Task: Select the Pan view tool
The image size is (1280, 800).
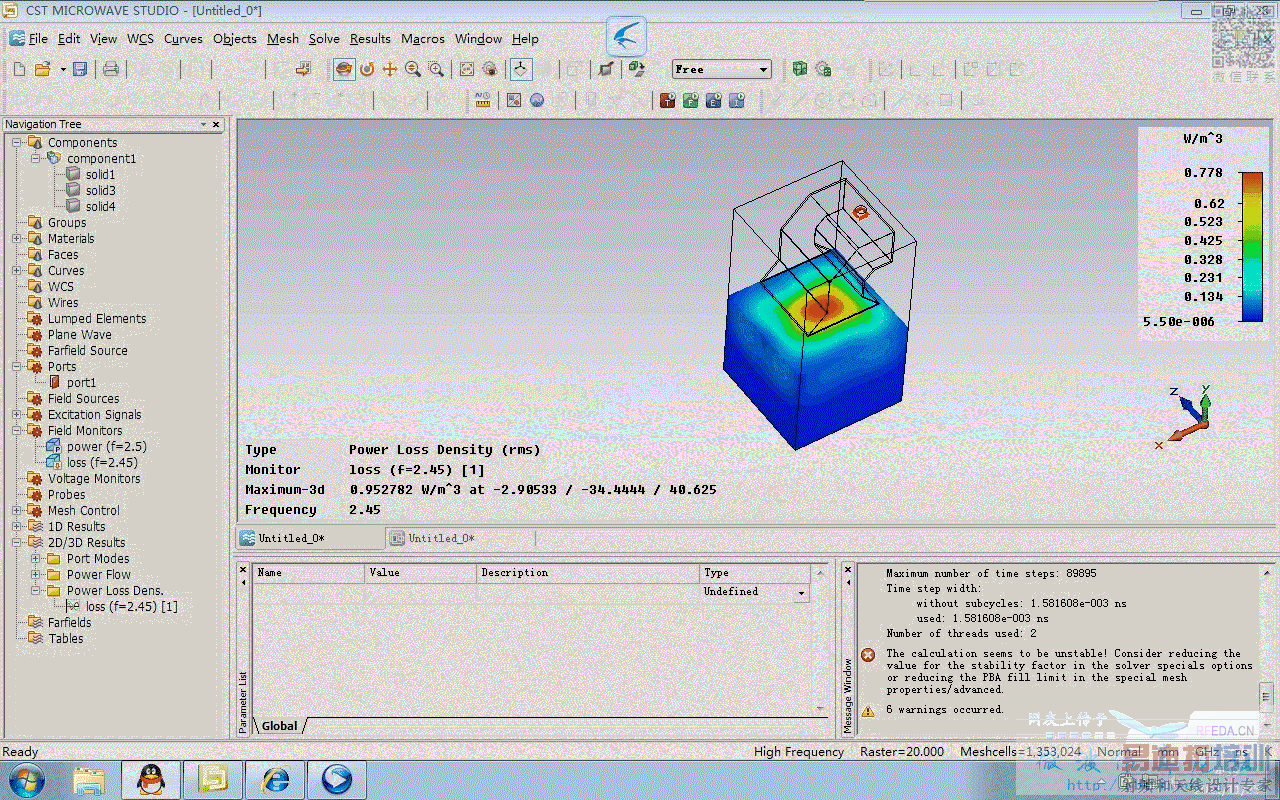Action: click(x=390, y=69)
